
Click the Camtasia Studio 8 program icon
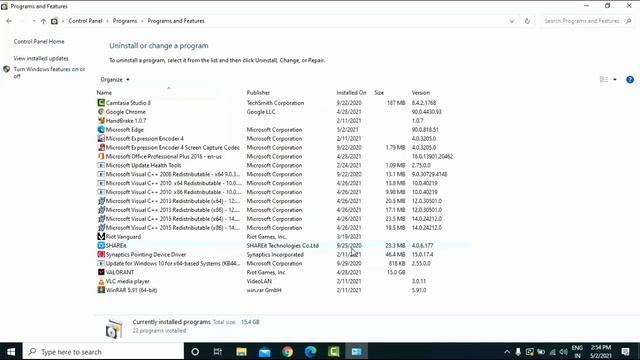point(101,102)
